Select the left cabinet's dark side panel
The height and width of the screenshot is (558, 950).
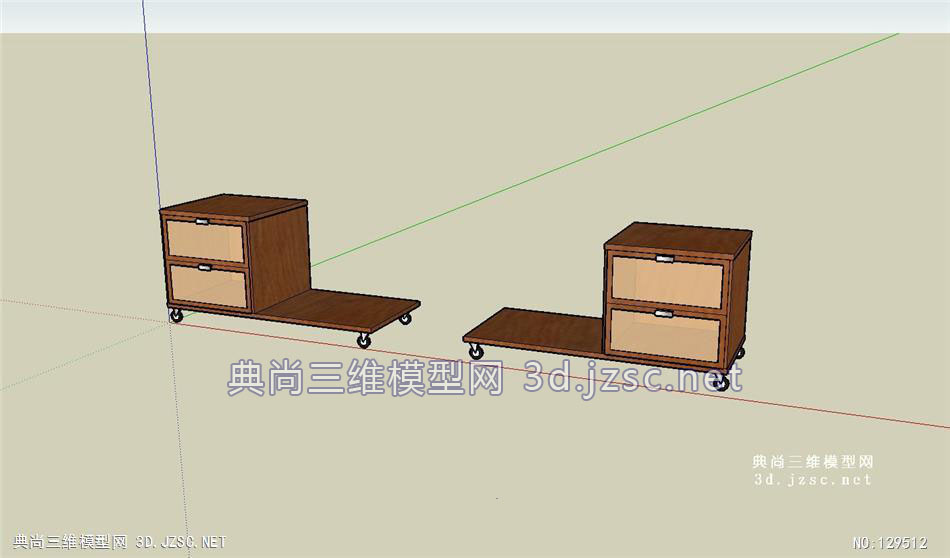pyautogui.click(x=280, y=257)
